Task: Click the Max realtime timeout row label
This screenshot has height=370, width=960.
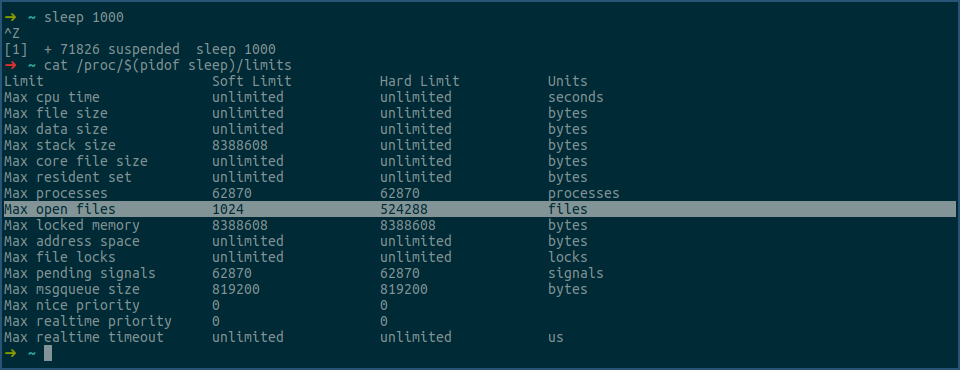Action: click(x=84, y=337)
